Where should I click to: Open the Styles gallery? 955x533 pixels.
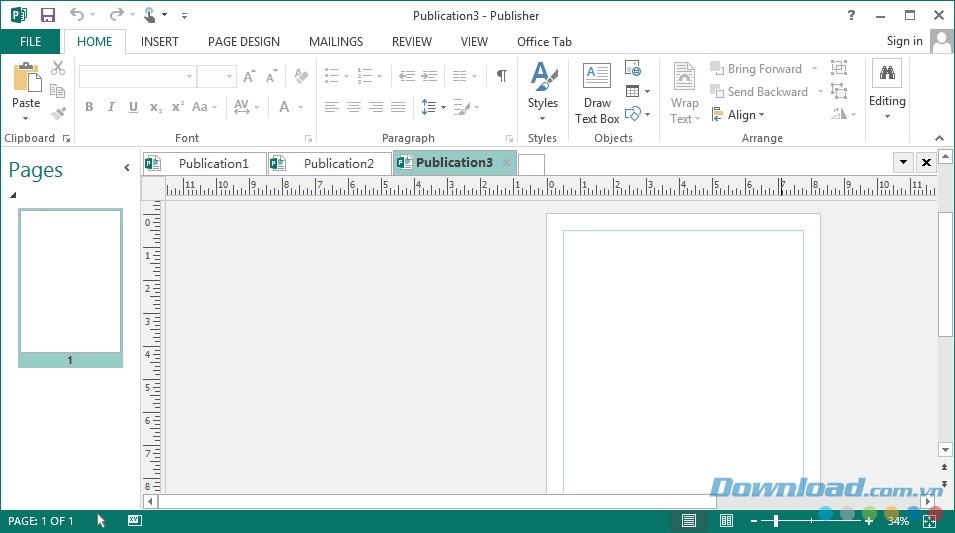click(543, 92)
